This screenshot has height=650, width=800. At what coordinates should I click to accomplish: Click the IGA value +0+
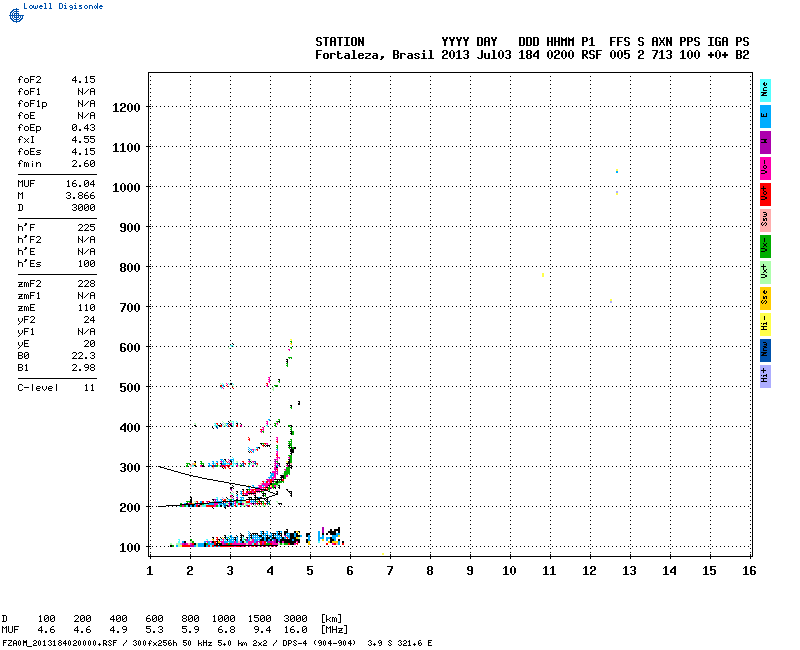717,55
